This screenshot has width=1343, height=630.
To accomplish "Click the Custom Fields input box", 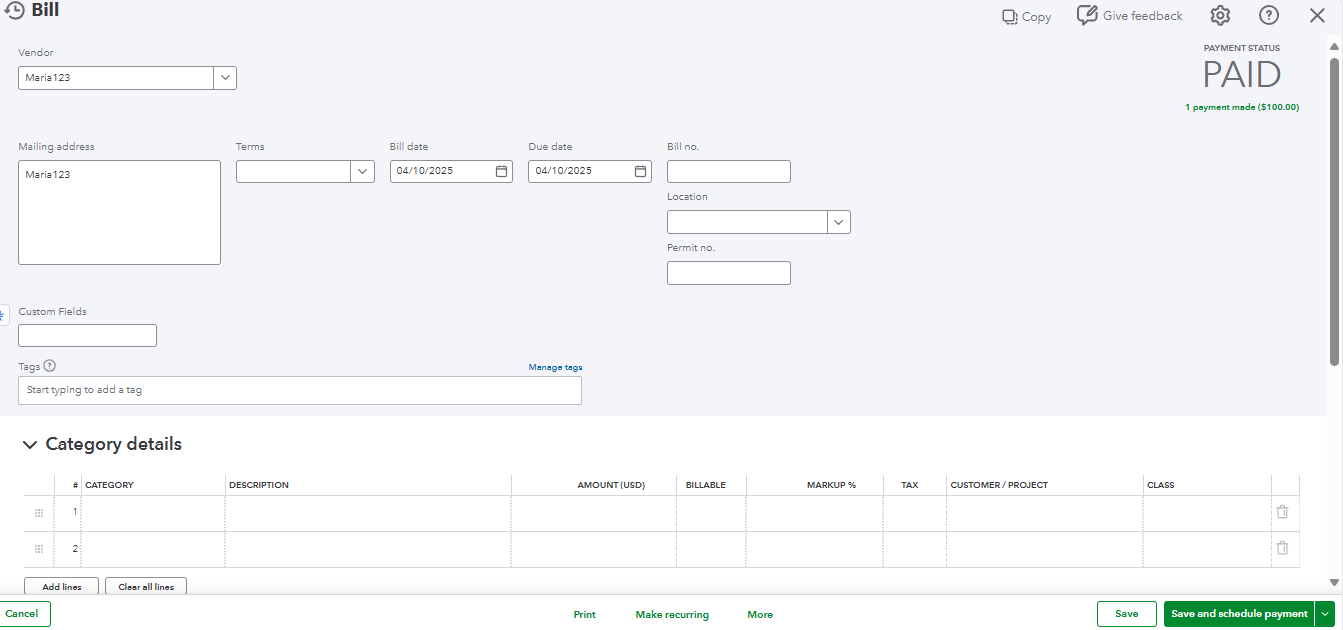I will [87, 336].
